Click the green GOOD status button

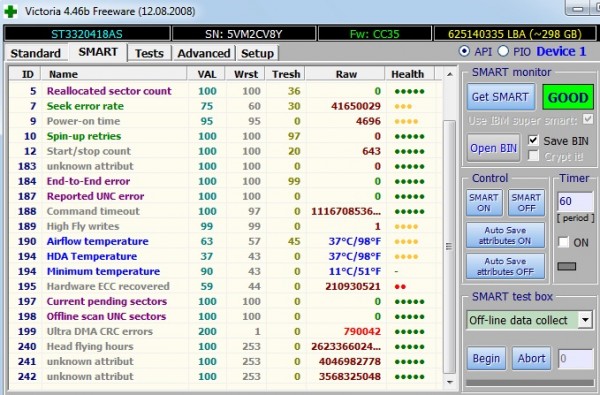tap(568, 98)
